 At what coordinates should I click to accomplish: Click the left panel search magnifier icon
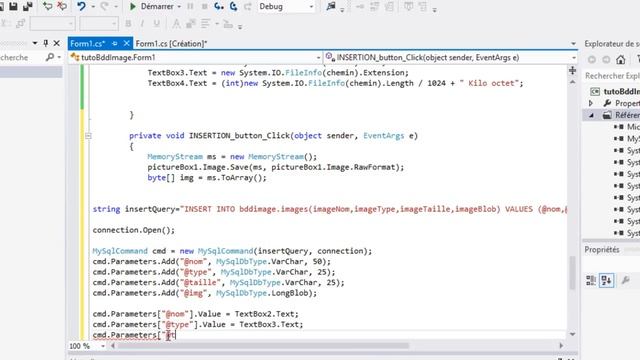pos(50,57)
